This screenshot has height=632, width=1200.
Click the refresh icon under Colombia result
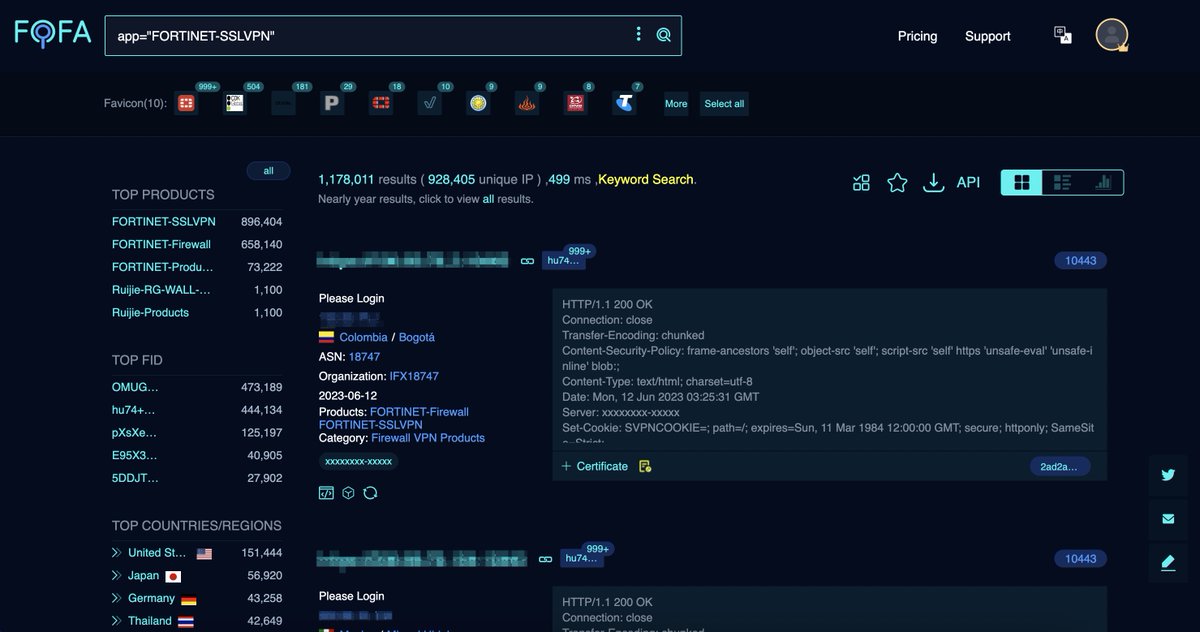tap(370, 493)
